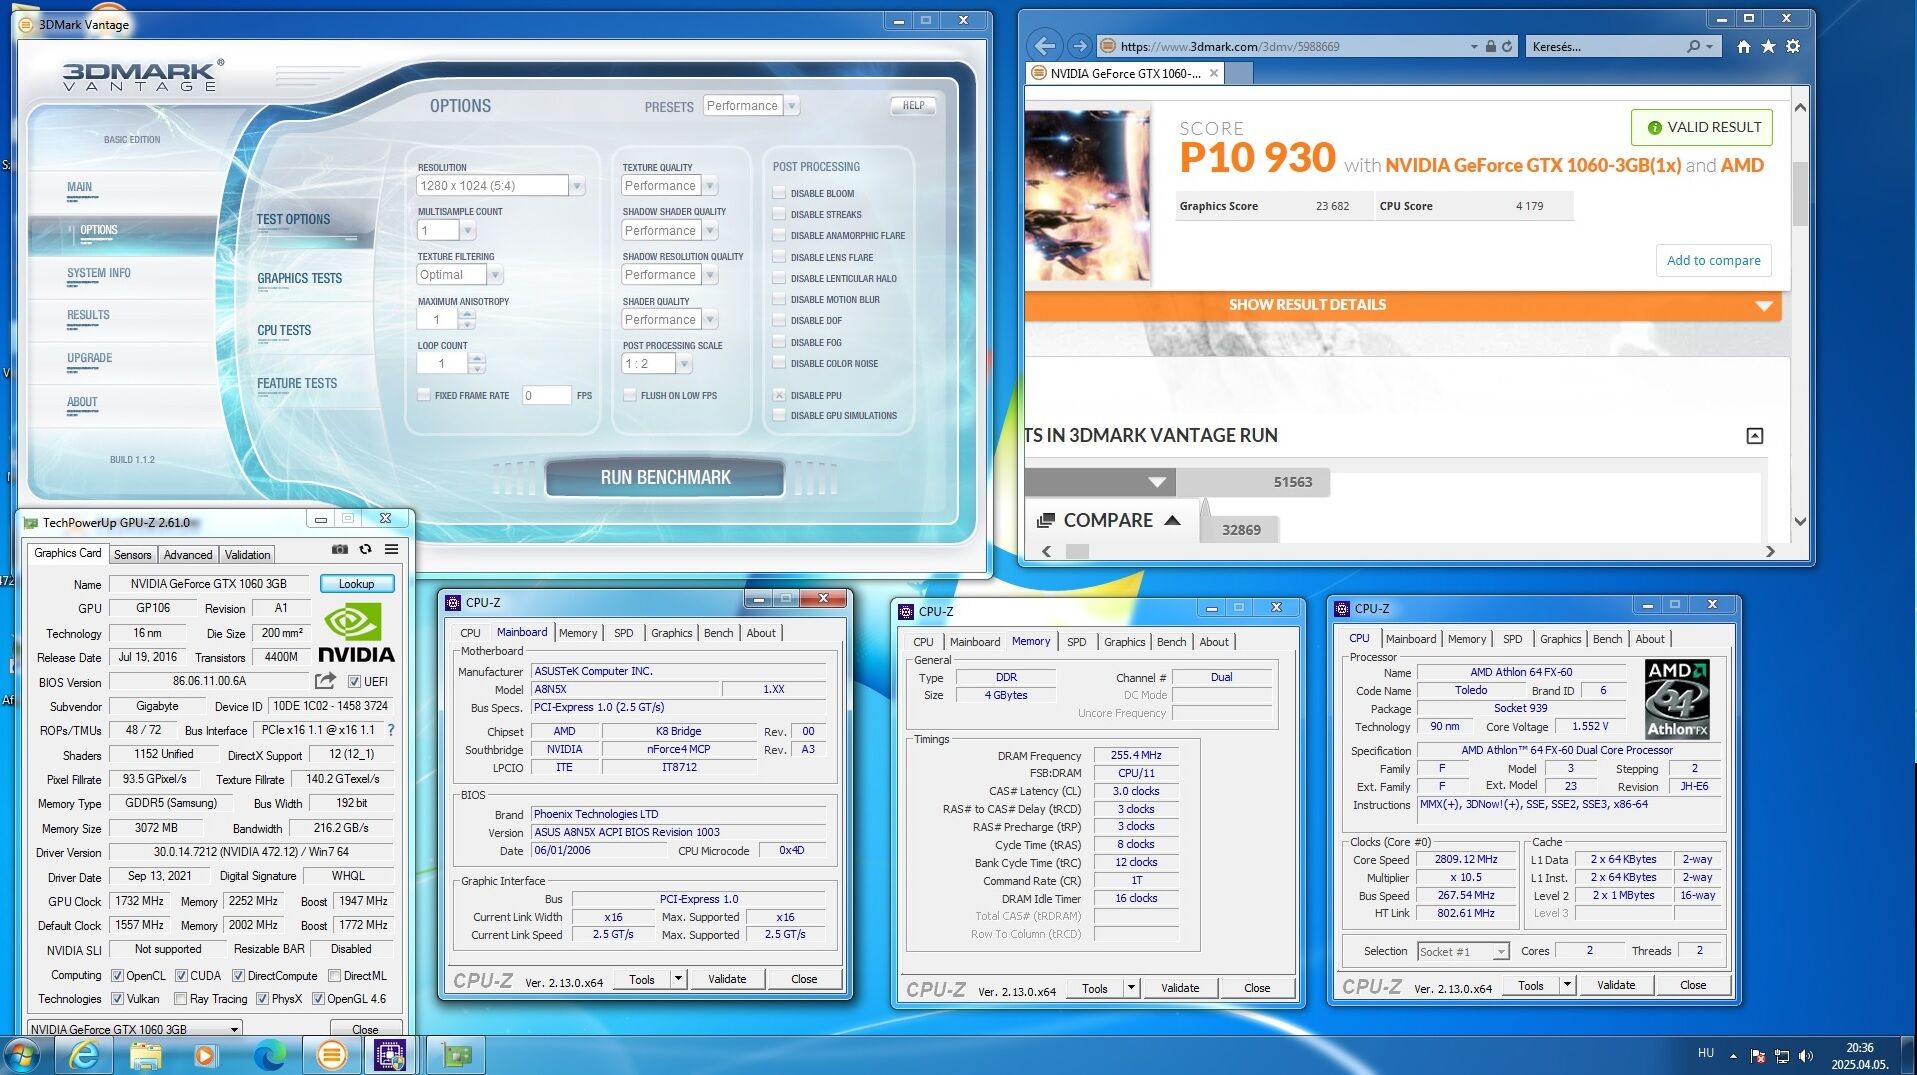Enable the Fixed Frame Rate checkbox
Viewport: 1917px width, 1075px height.
tap(424, 395)
